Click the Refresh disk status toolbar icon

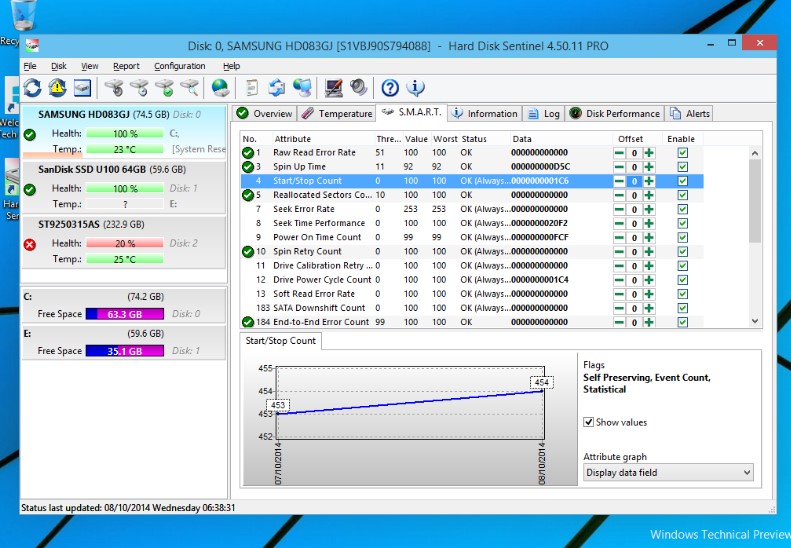click(x=32, y=88)
